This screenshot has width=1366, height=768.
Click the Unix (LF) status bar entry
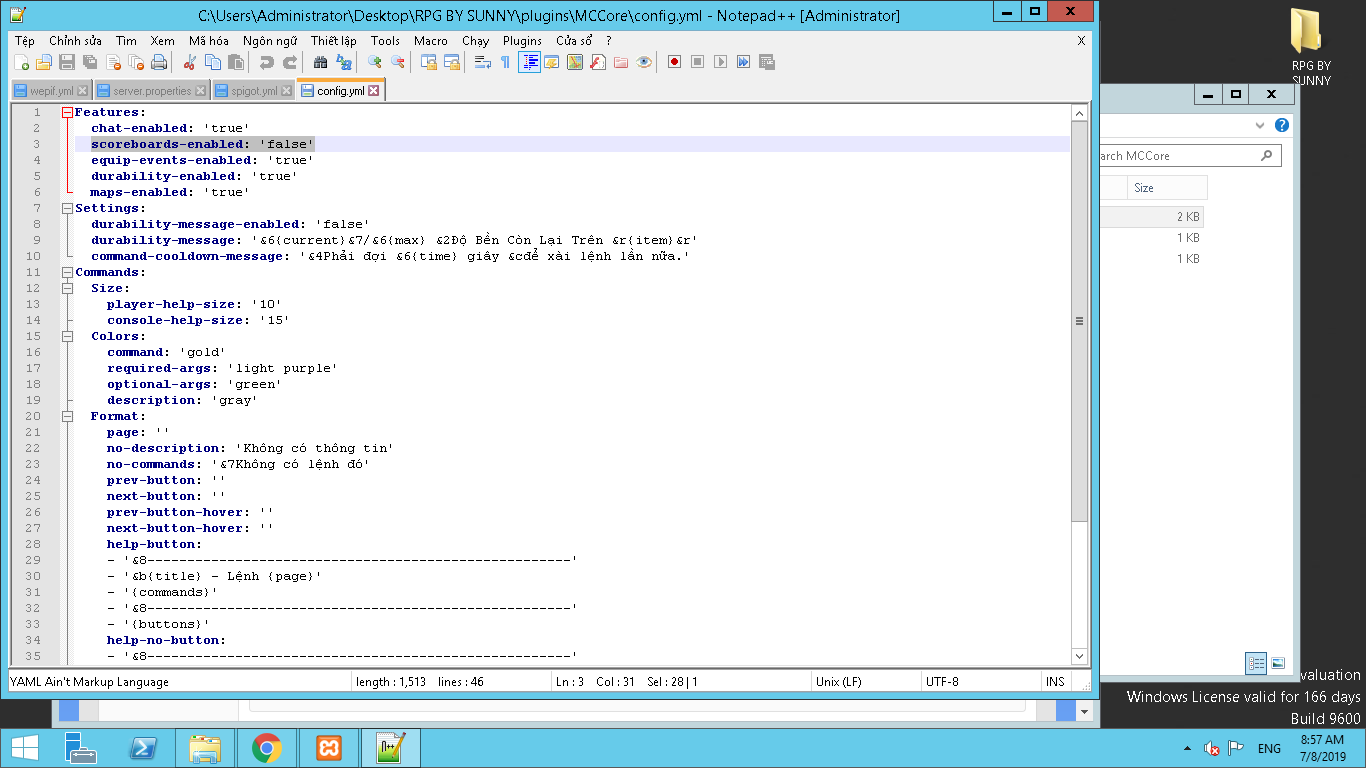pyautogui.click(x=838, y=682)
